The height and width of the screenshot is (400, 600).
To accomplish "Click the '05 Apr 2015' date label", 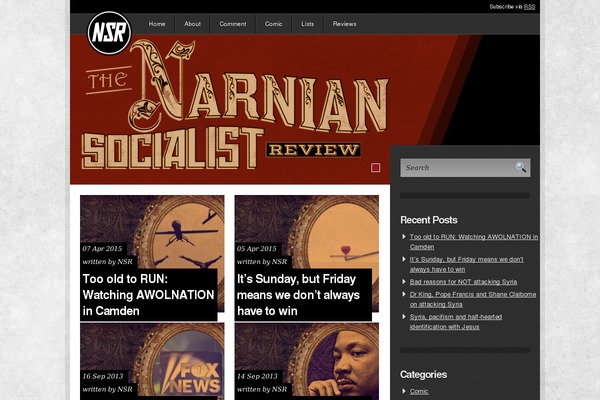I will click(257, 249).
